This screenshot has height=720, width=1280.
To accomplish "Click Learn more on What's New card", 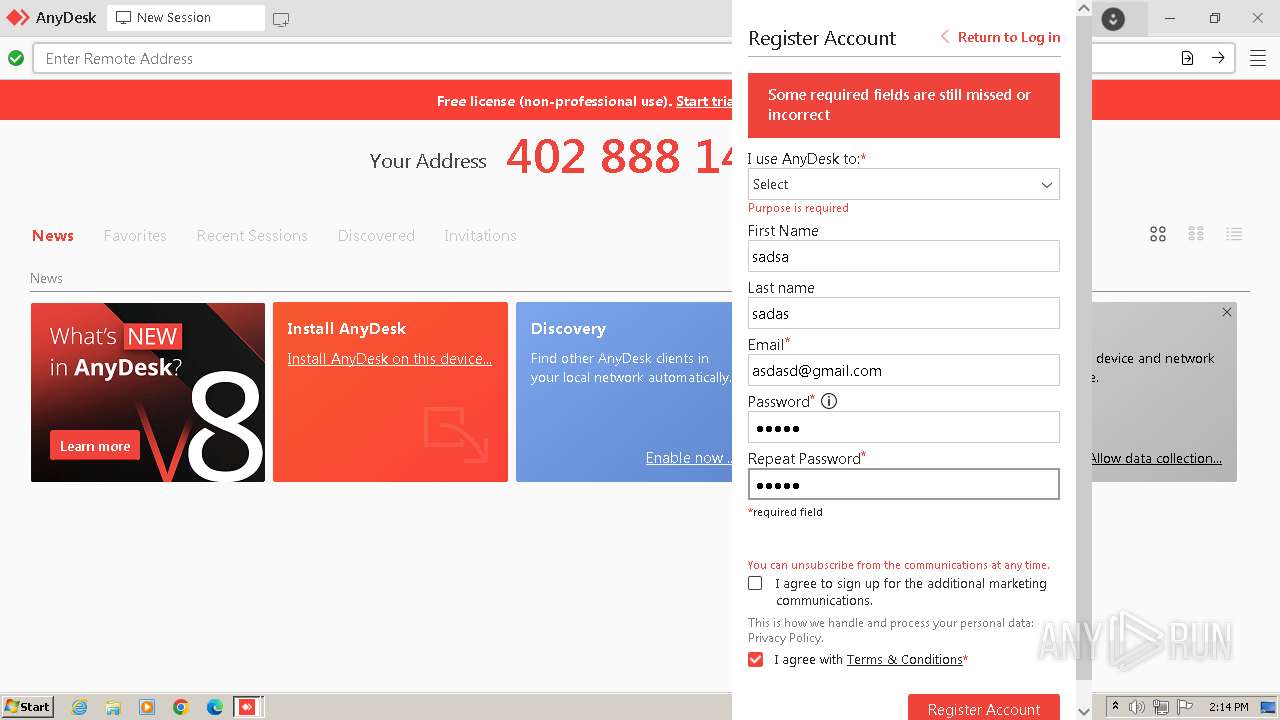I will click(x=95, y=446).
